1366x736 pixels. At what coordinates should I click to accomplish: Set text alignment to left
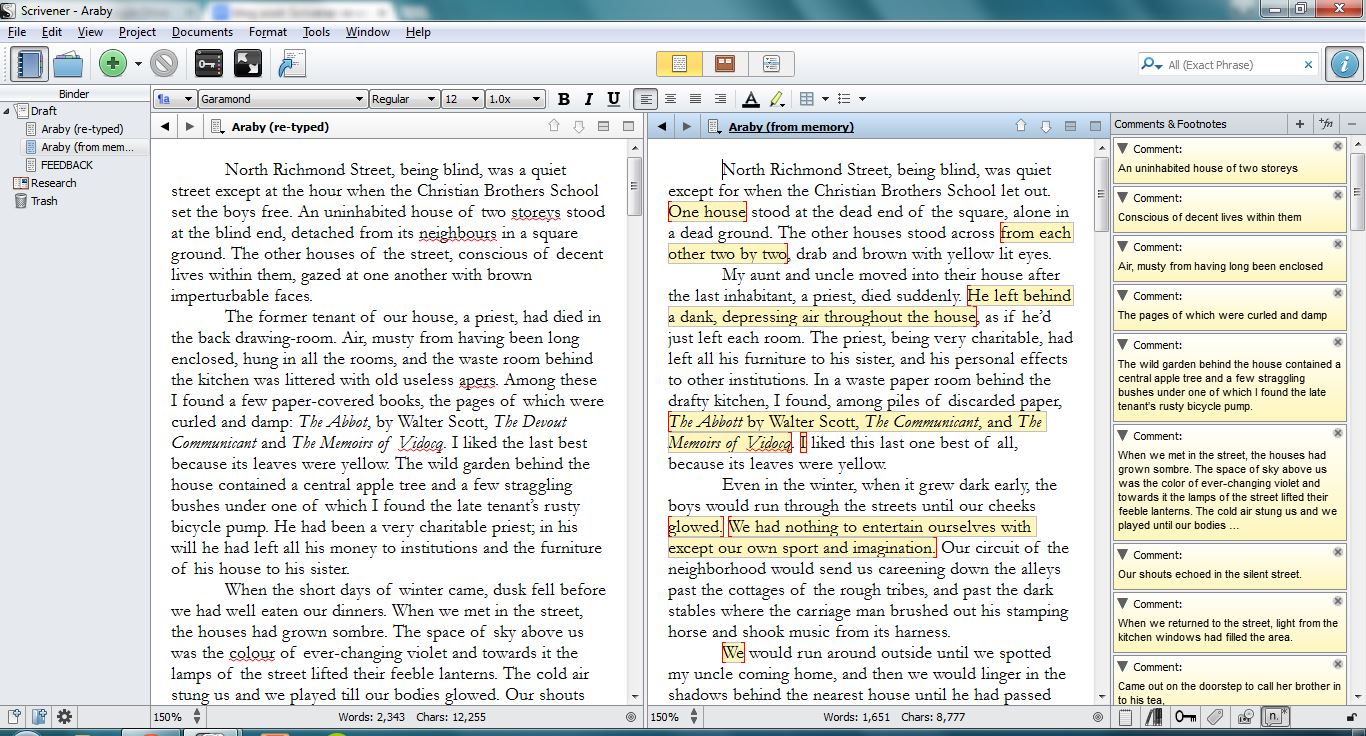[x=646, y=99]
